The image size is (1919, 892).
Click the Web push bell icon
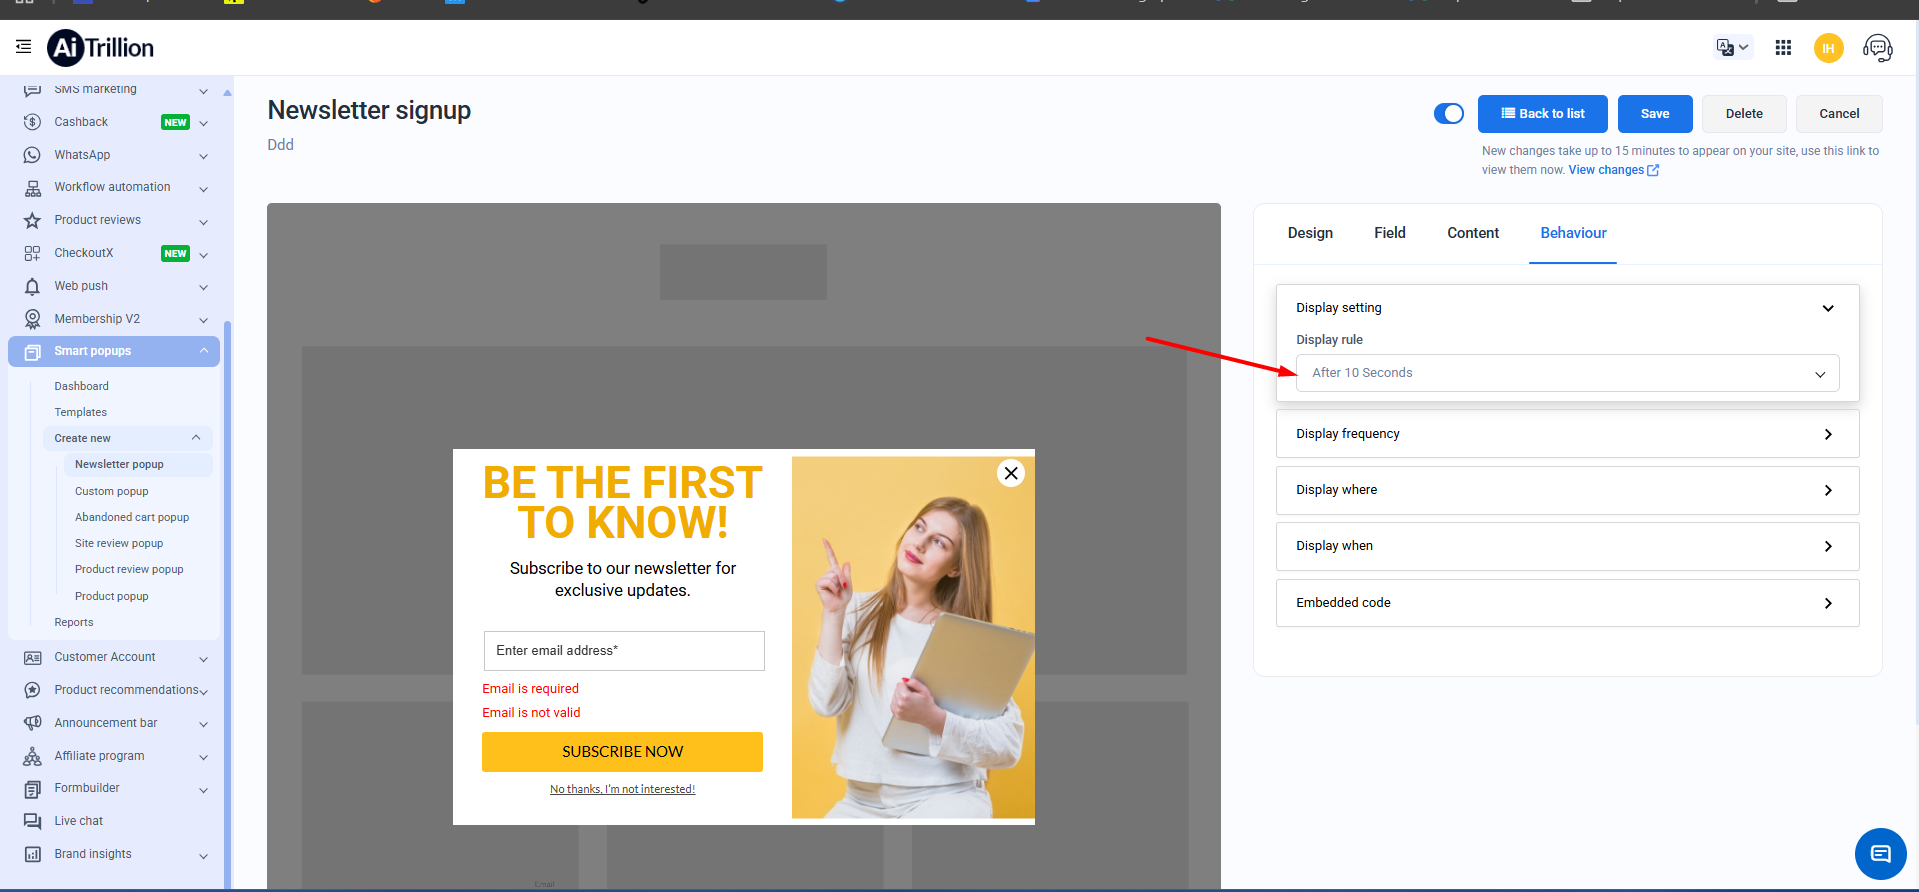pyautogui.click(x=33, y=287)
